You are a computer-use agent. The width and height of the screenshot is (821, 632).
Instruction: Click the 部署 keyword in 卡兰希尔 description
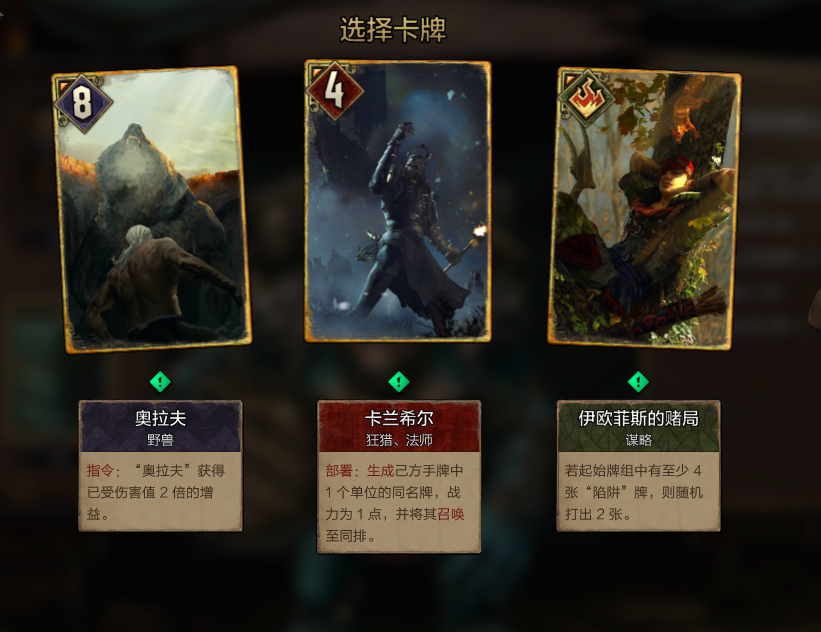tap(339, 471)
